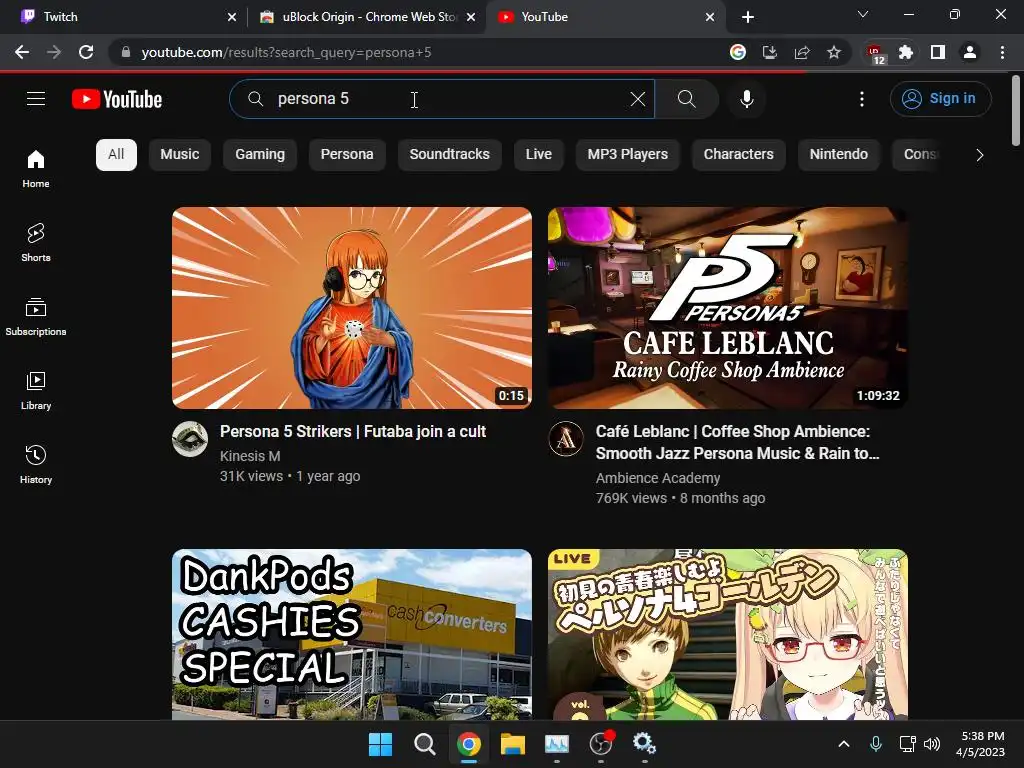
Task: Open Subscriptions in the sidebar
Action: coord(36,317)
